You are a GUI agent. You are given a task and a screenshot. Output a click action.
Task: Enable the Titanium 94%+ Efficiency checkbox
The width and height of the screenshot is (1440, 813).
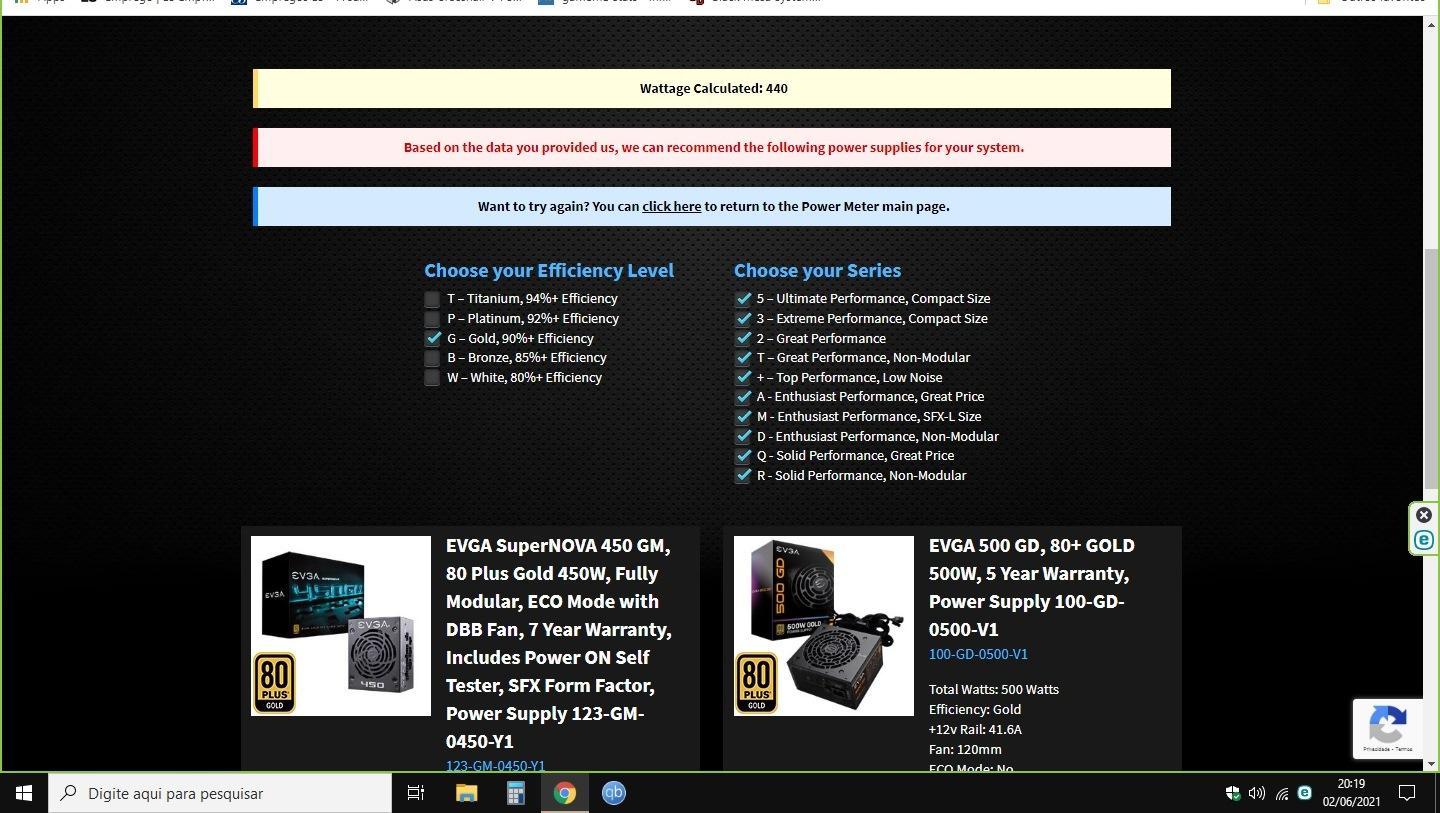[432, 299]
